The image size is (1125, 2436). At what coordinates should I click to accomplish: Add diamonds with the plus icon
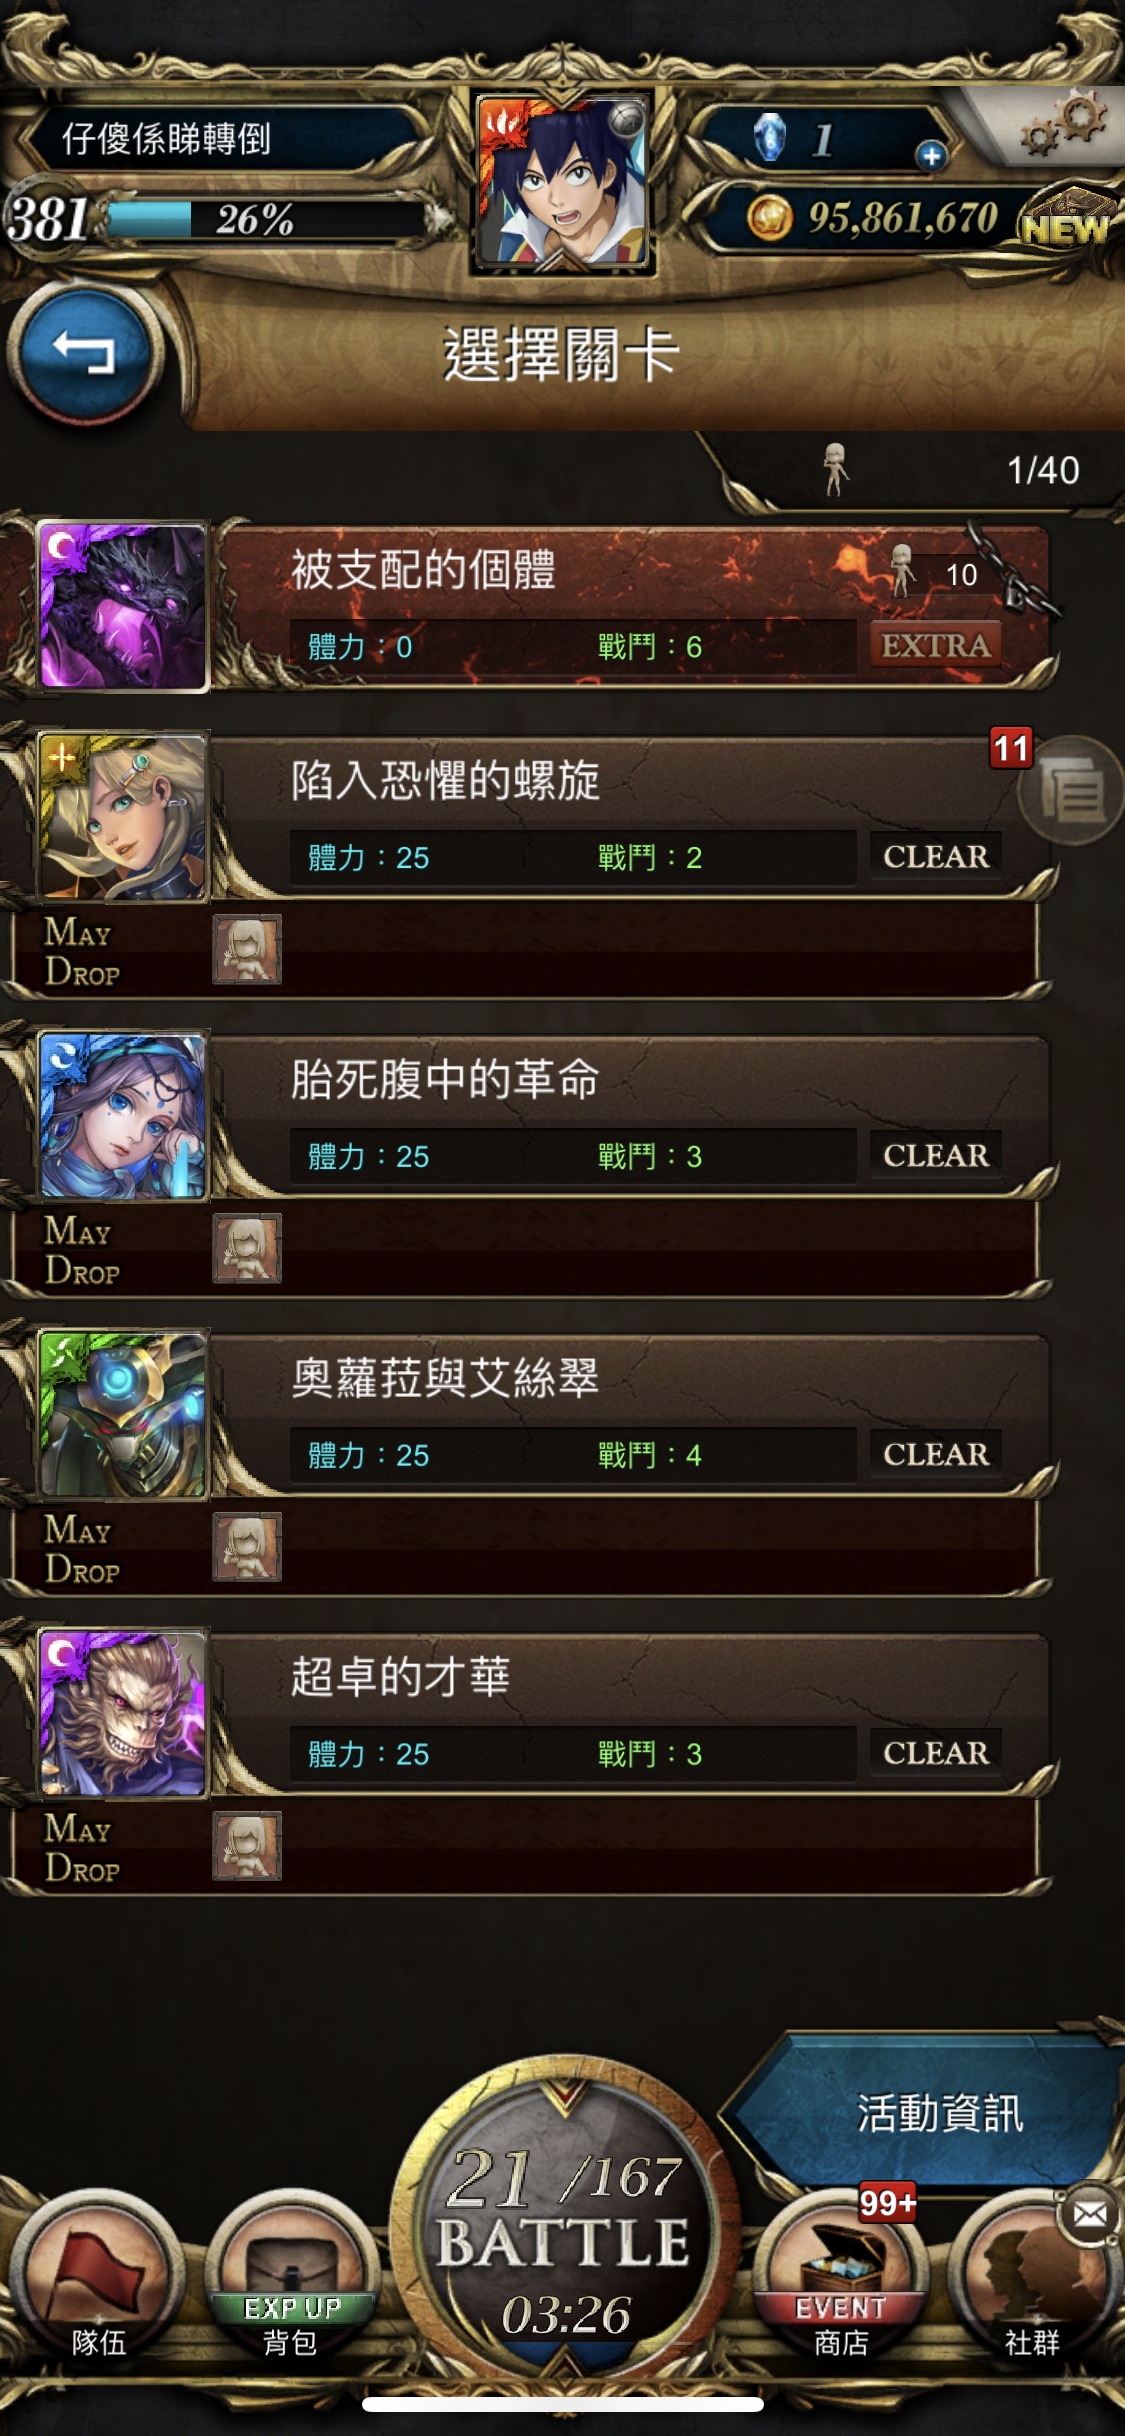coord(931,155)
